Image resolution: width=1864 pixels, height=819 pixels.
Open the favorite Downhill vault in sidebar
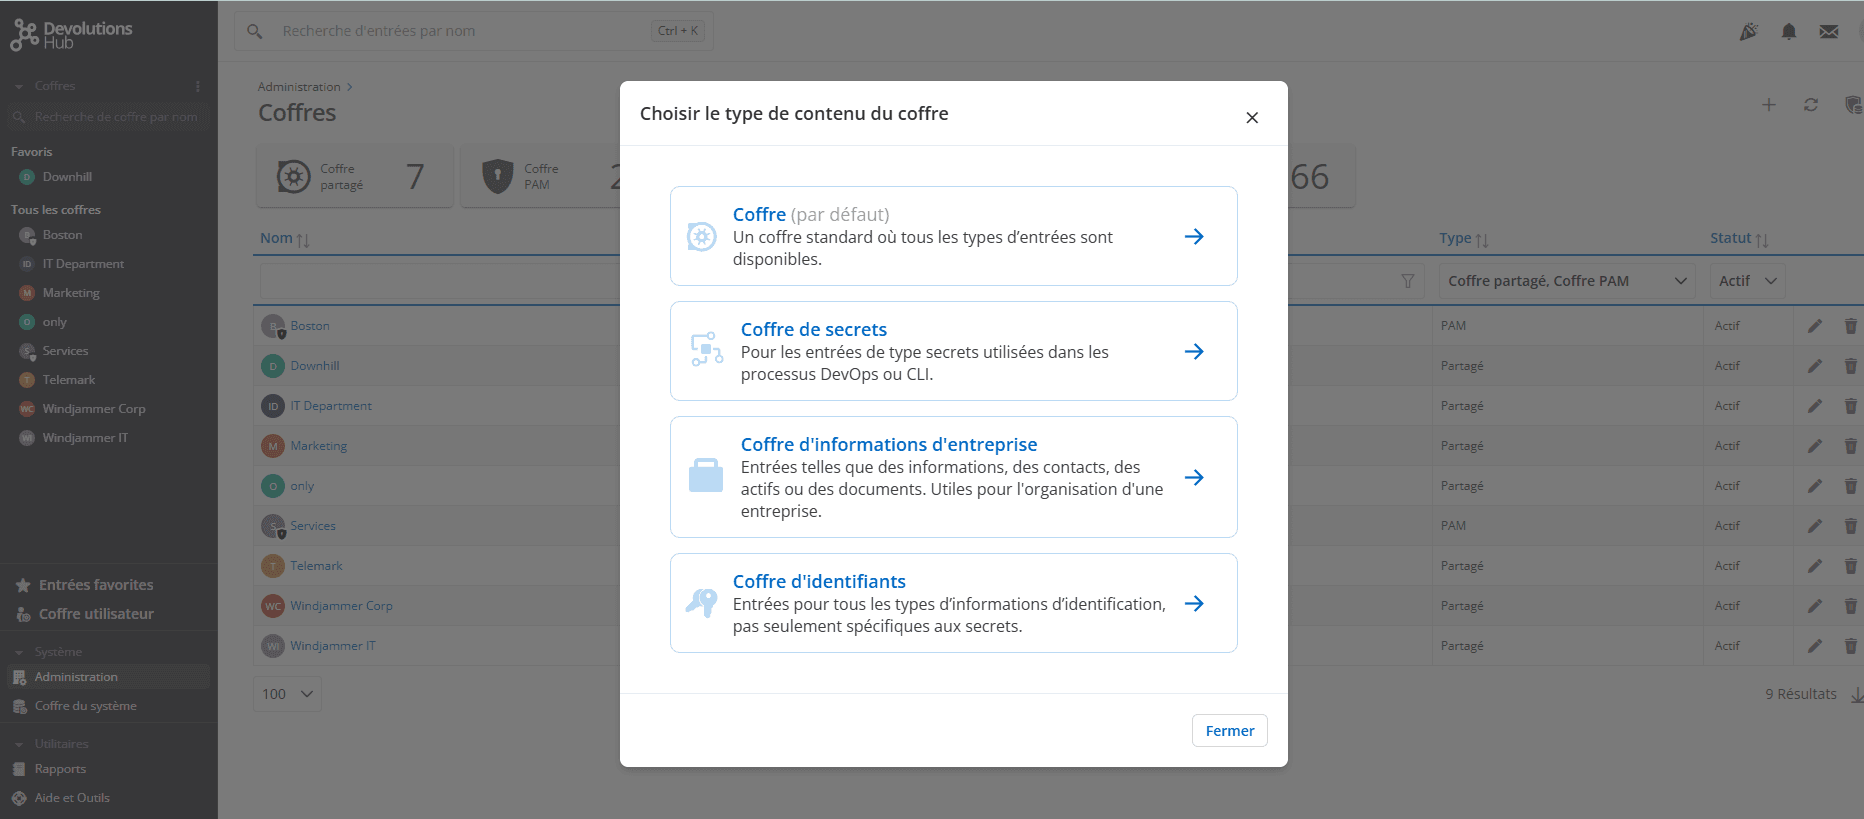tap(67, 177)
